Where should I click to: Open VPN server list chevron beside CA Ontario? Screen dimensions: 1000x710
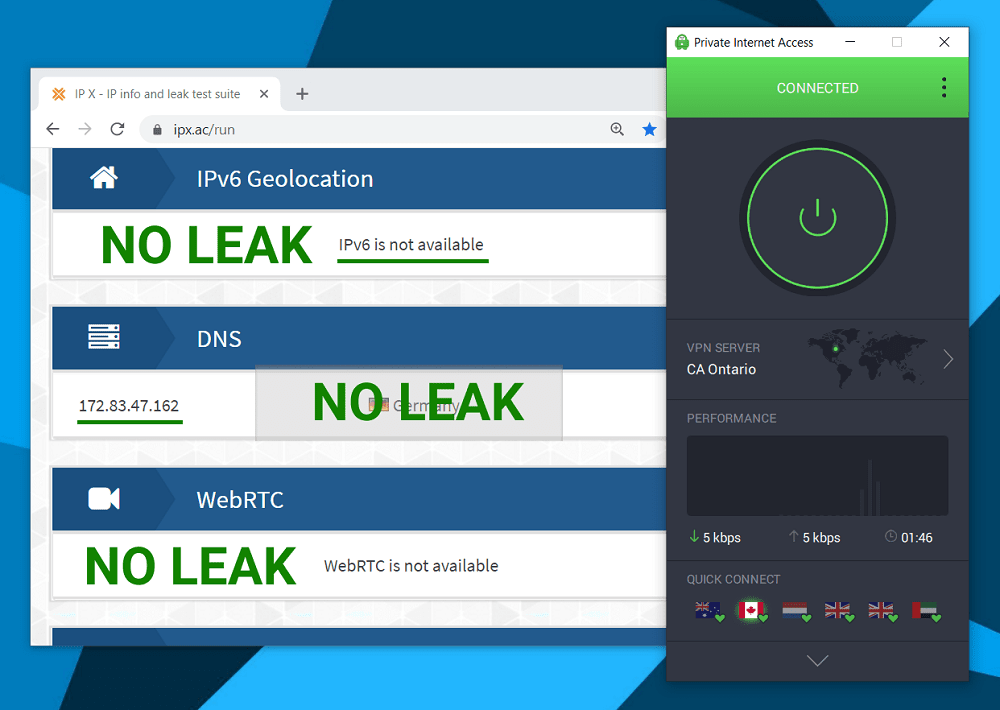pos(948,359)
